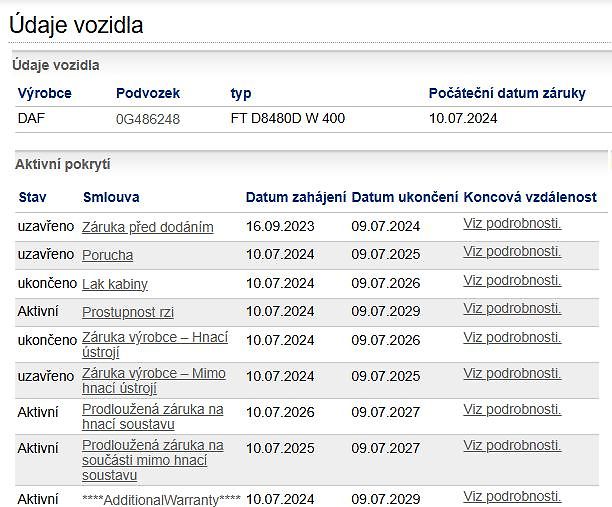The height and width of the screenshot is (507, 612).
Task: Select start date 10.07.2025
Action: [x=280, y=448]
